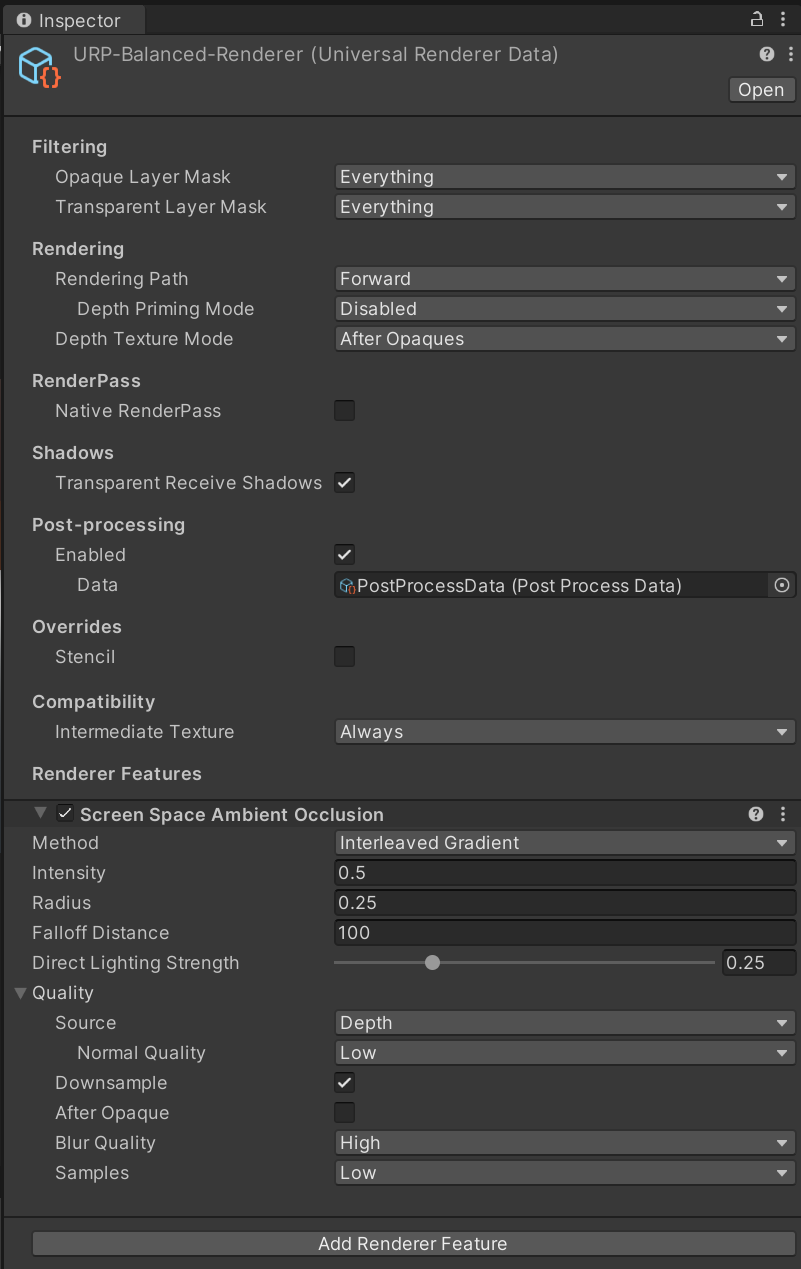Toggle Transparent Receive Shadows off

point(345,483)
